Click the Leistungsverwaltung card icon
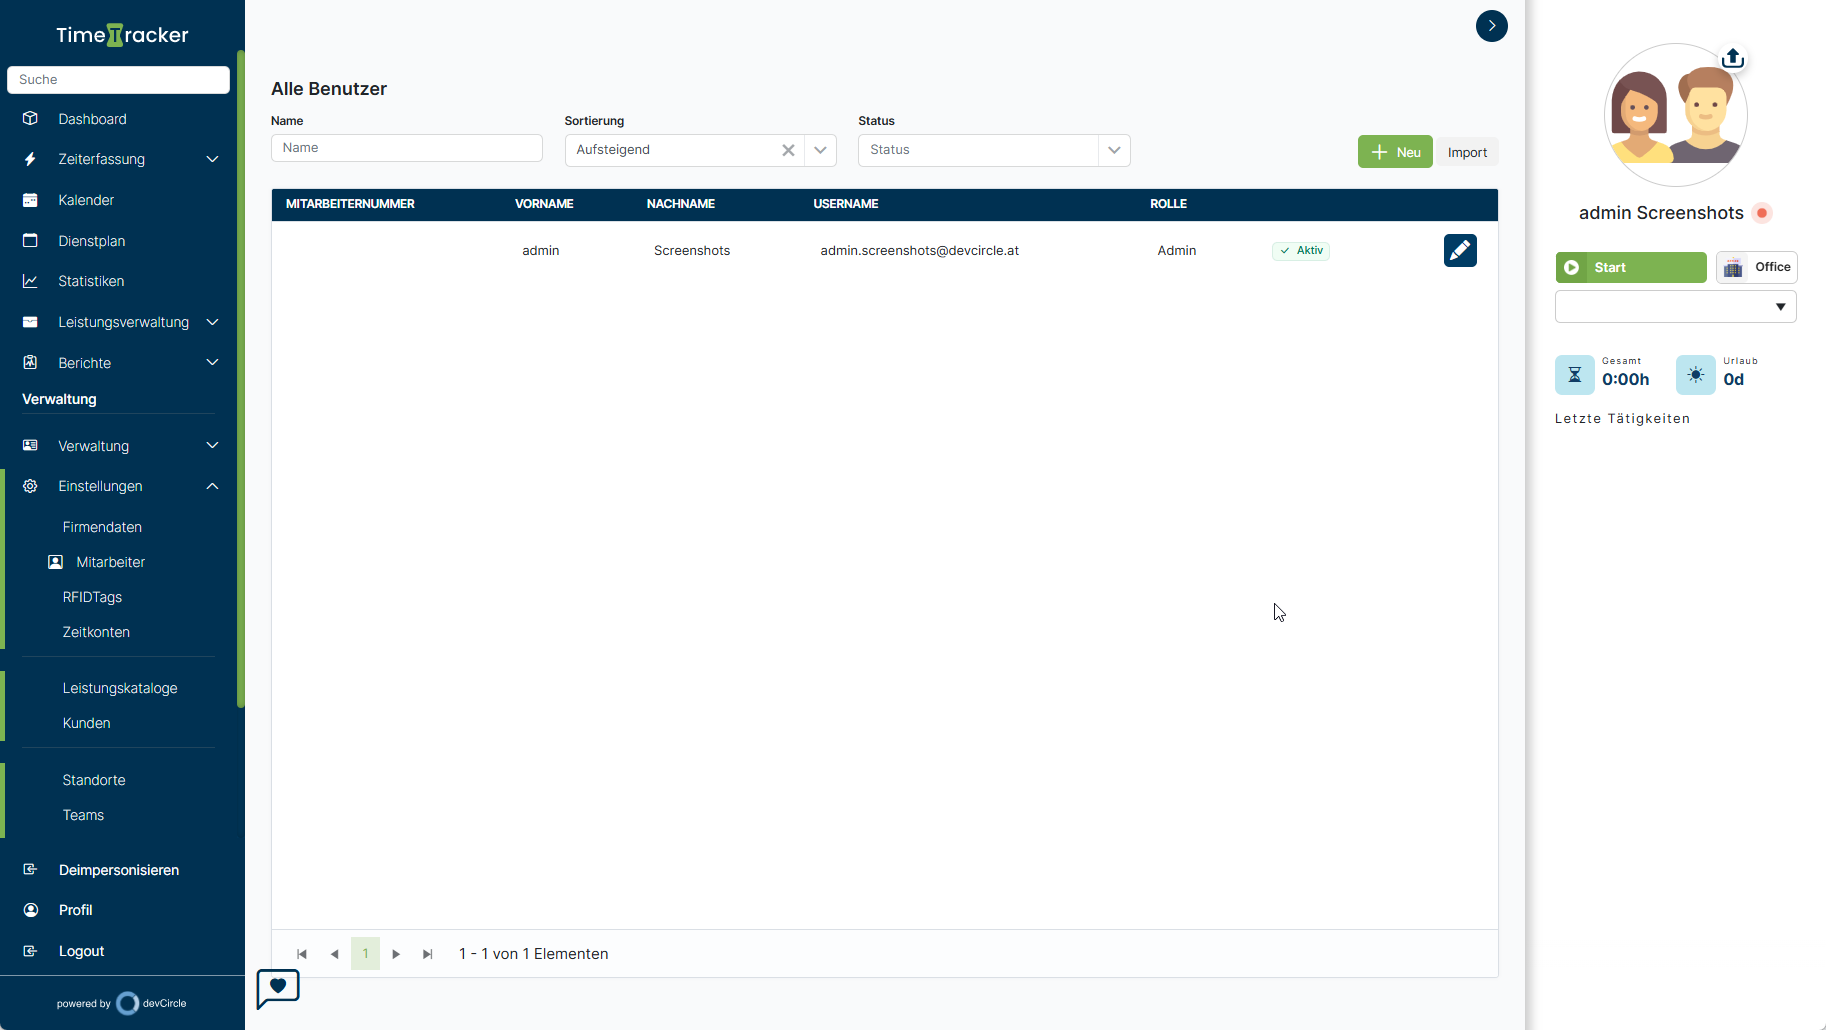 click(x=30, y=322)
